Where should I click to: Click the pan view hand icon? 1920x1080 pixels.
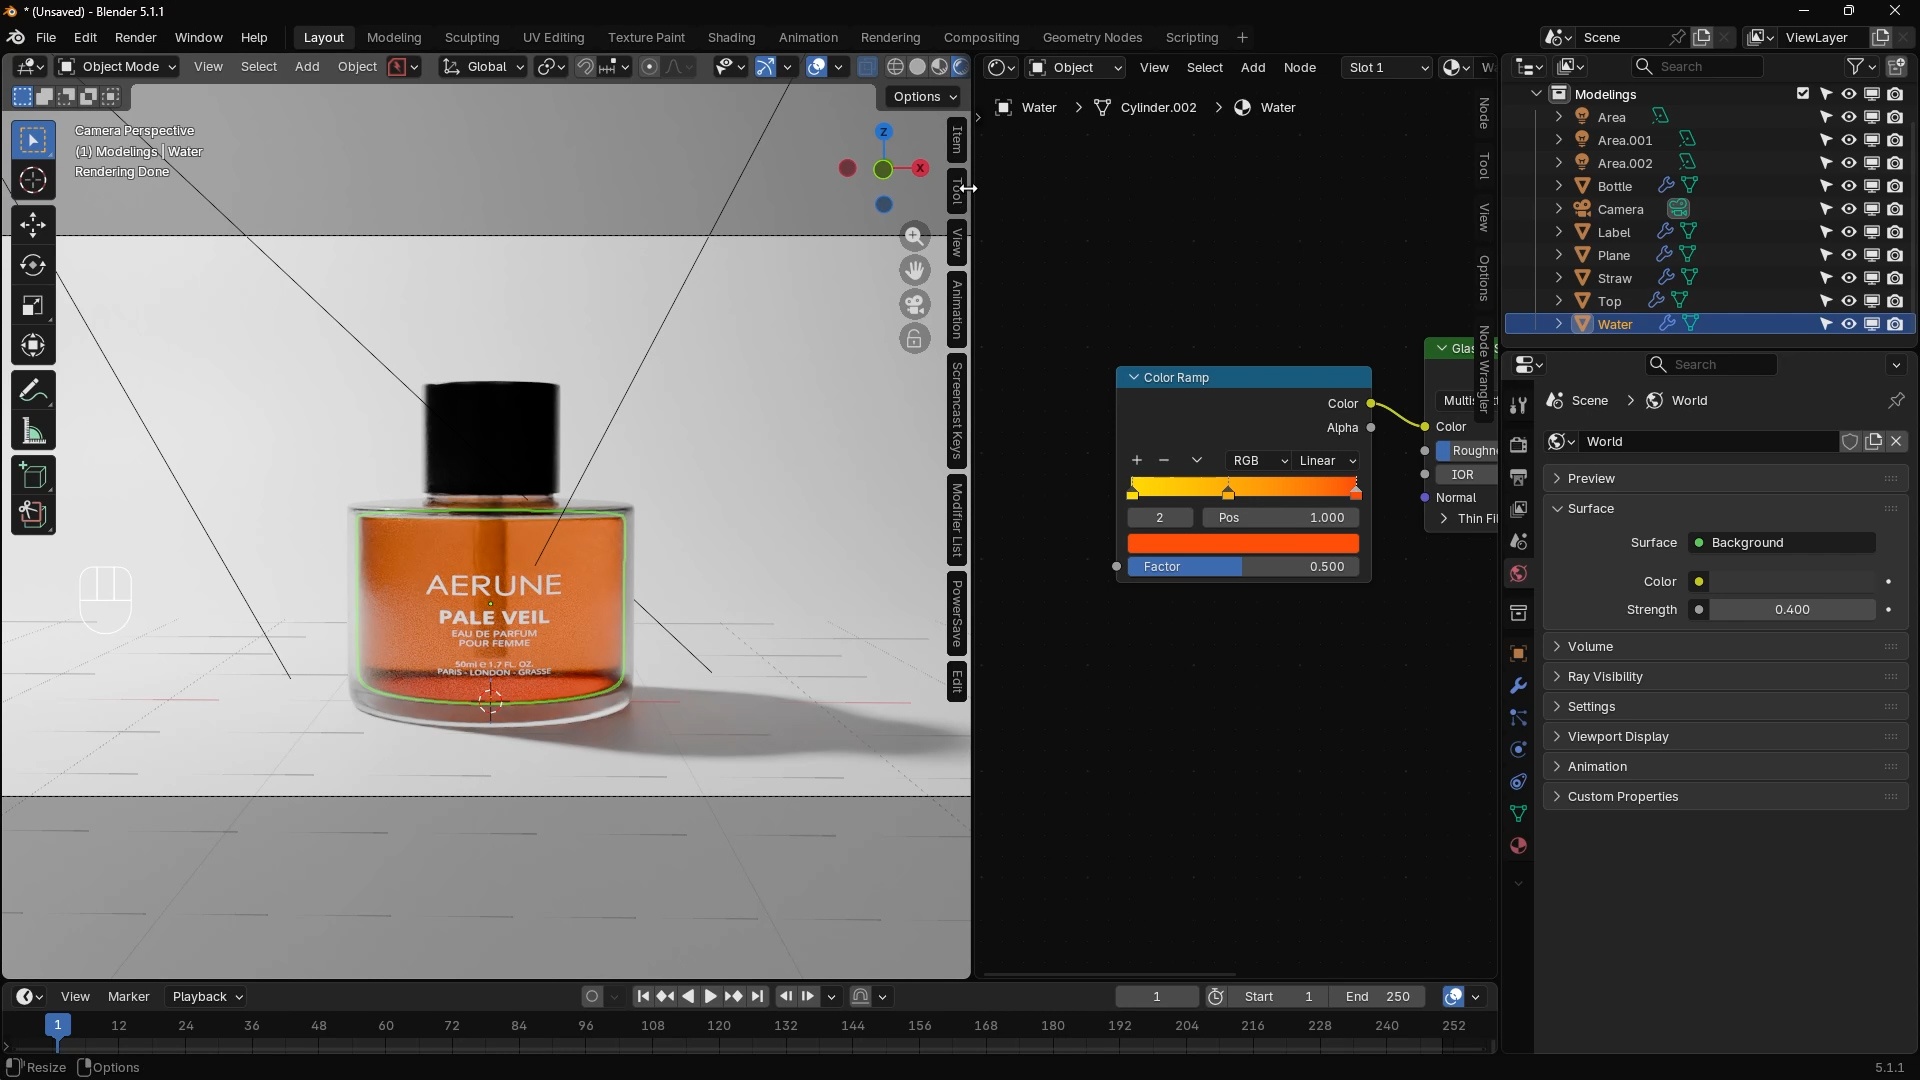(x=914, y=271)
